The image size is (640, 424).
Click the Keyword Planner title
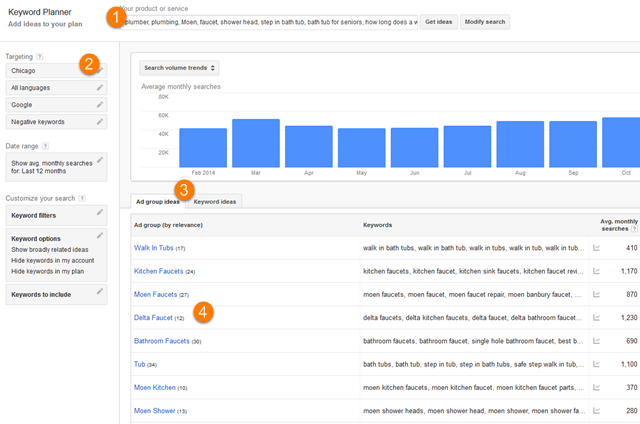[x=40, y=12]
